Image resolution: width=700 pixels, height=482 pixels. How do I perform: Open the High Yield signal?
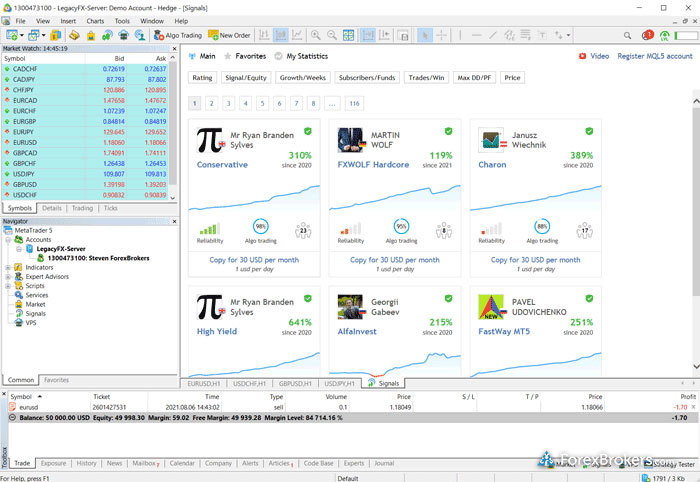click(x=217, y=332)
